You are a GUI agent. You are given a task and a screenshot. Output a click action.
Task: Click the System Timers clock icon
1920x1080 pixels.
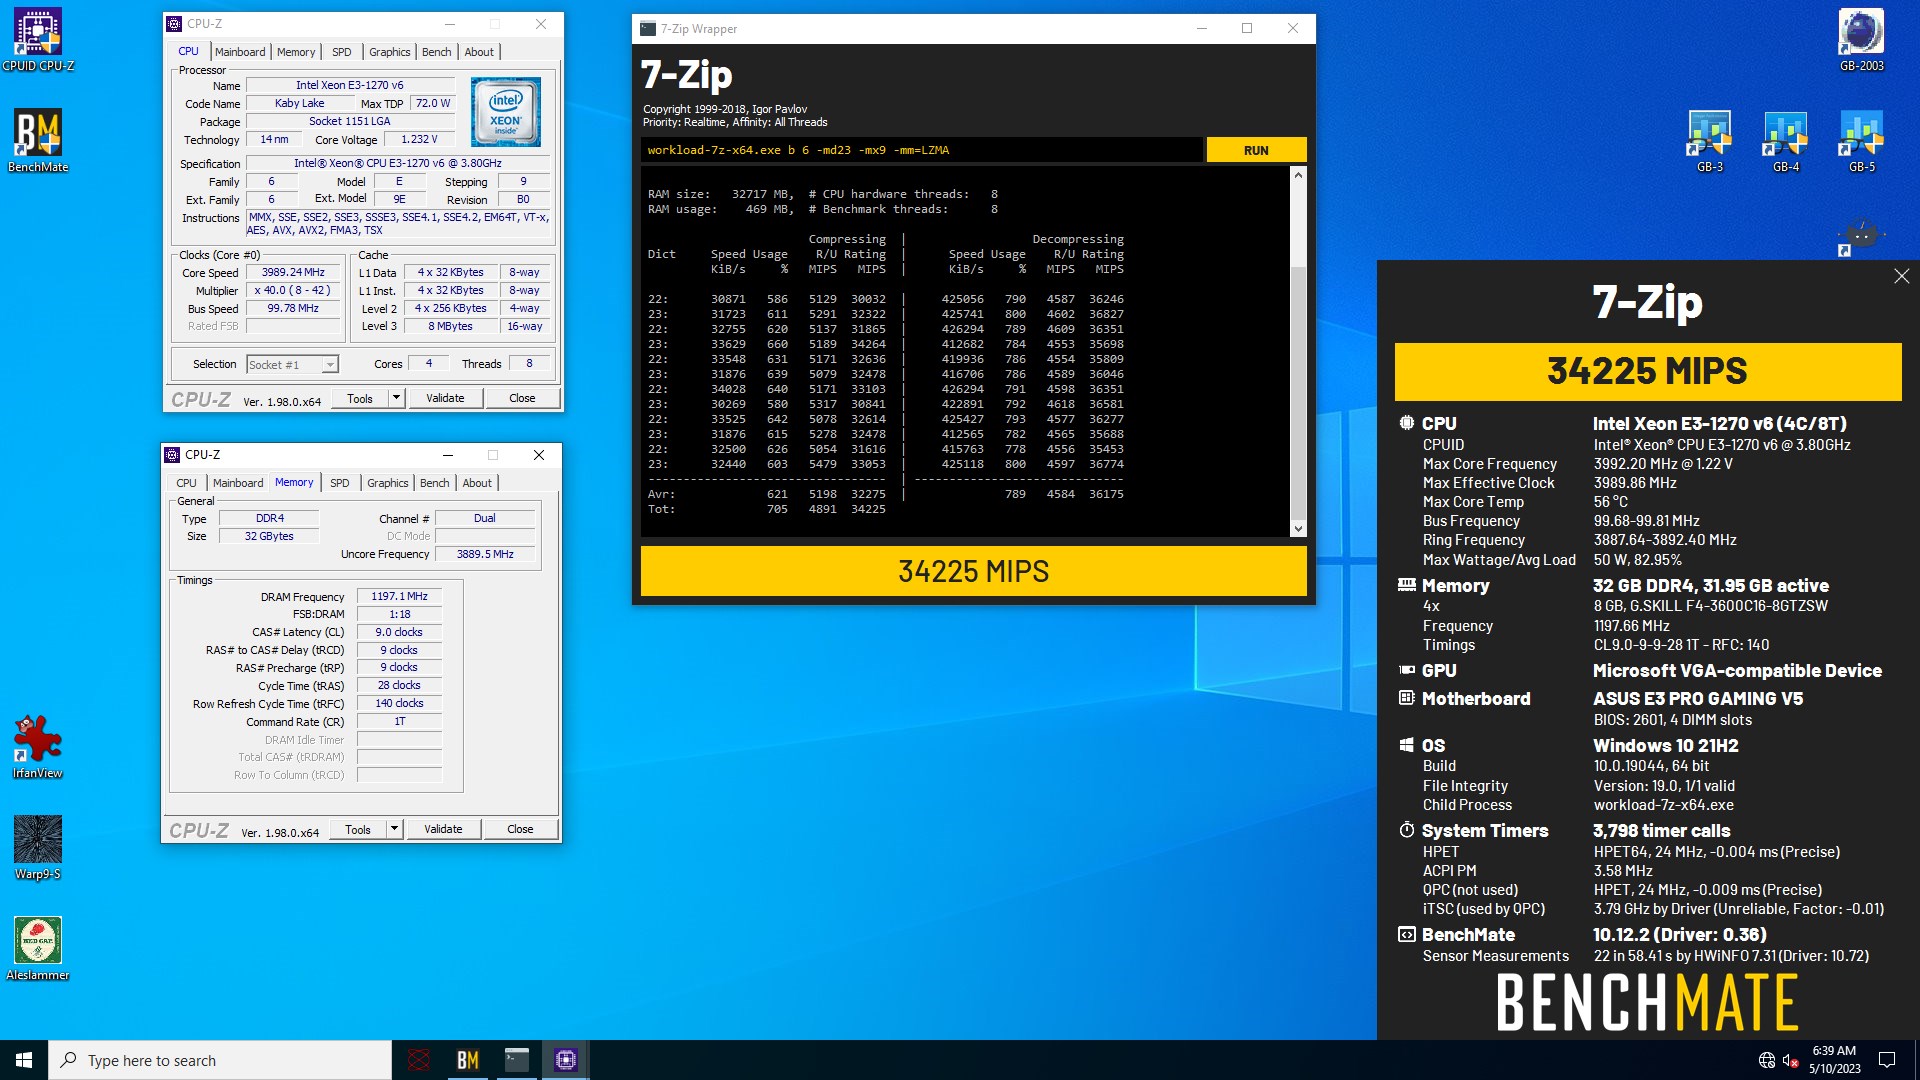tap(1407, 830)
